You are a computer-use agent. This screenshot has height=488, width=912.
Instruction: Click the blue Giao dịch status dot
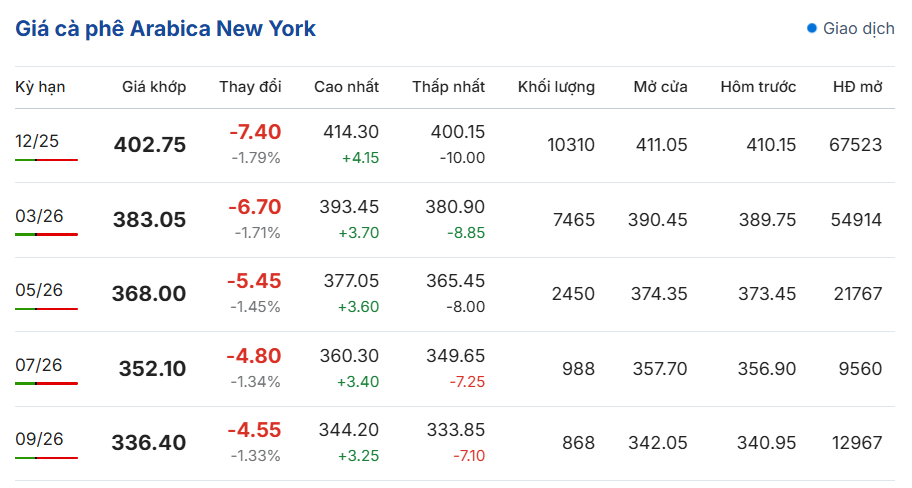click(812, 28)
